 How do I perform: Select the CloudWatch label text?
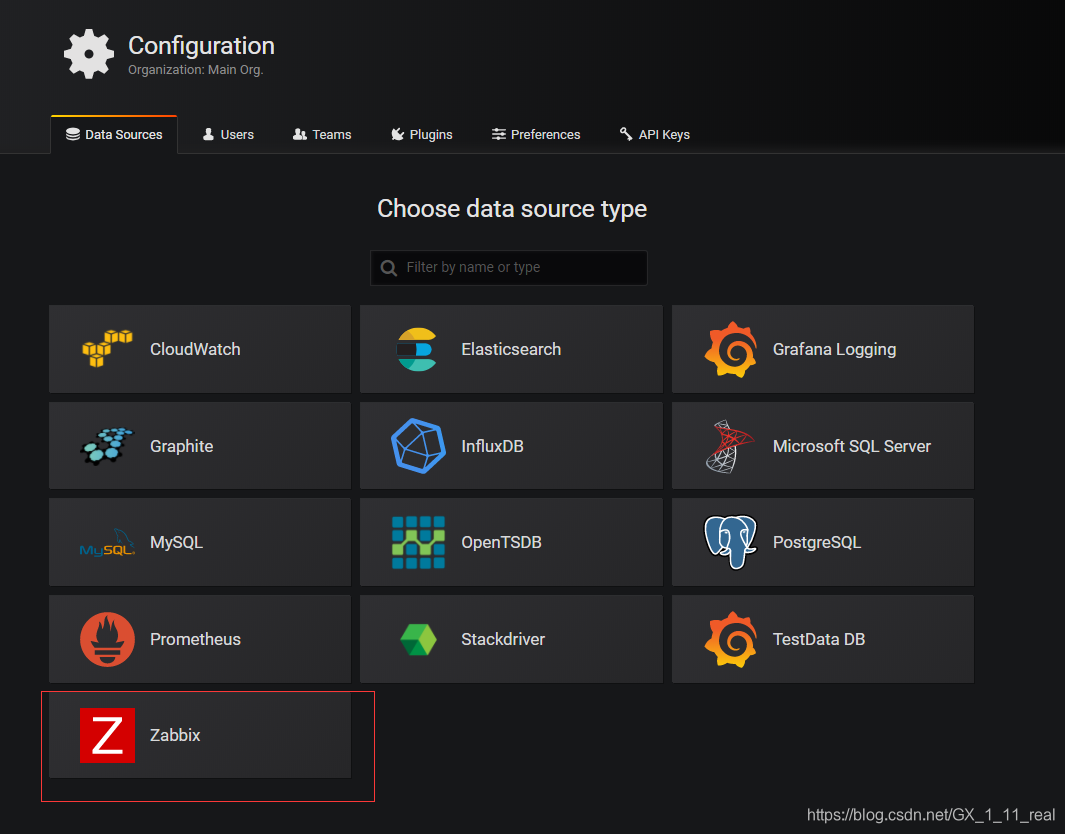click(x=195, y=349)
